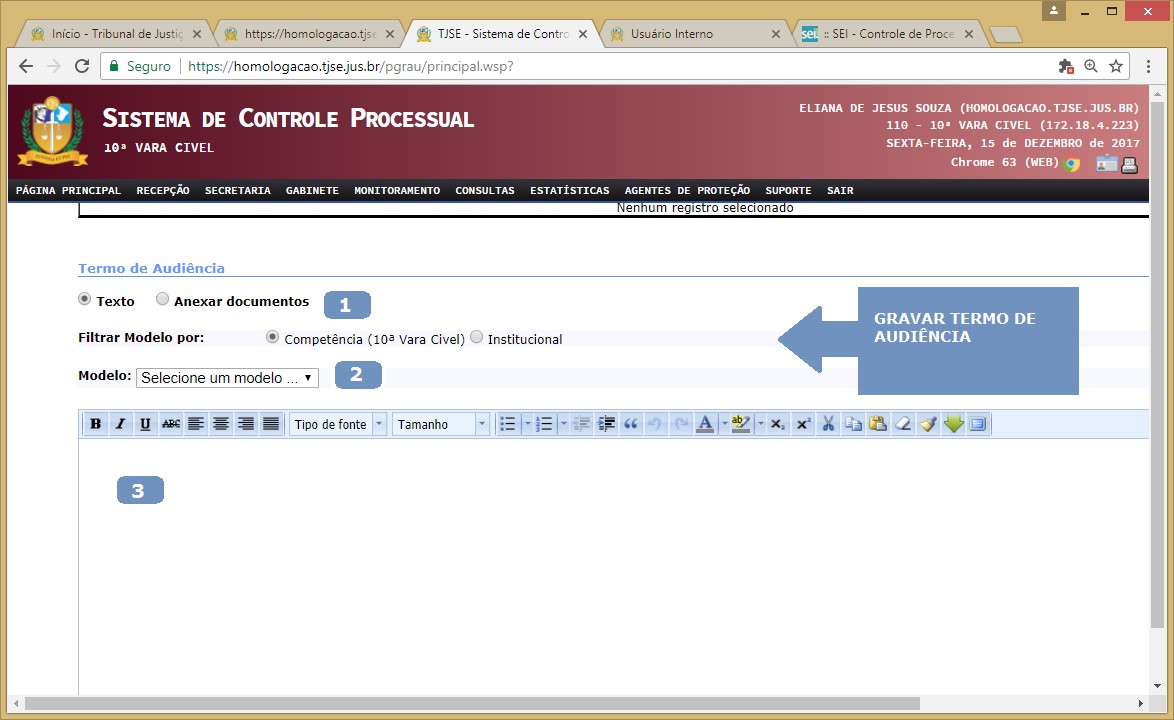Screen dimensions: 1174x720
Task: Pick the text font color button
Action: (704, 424)
